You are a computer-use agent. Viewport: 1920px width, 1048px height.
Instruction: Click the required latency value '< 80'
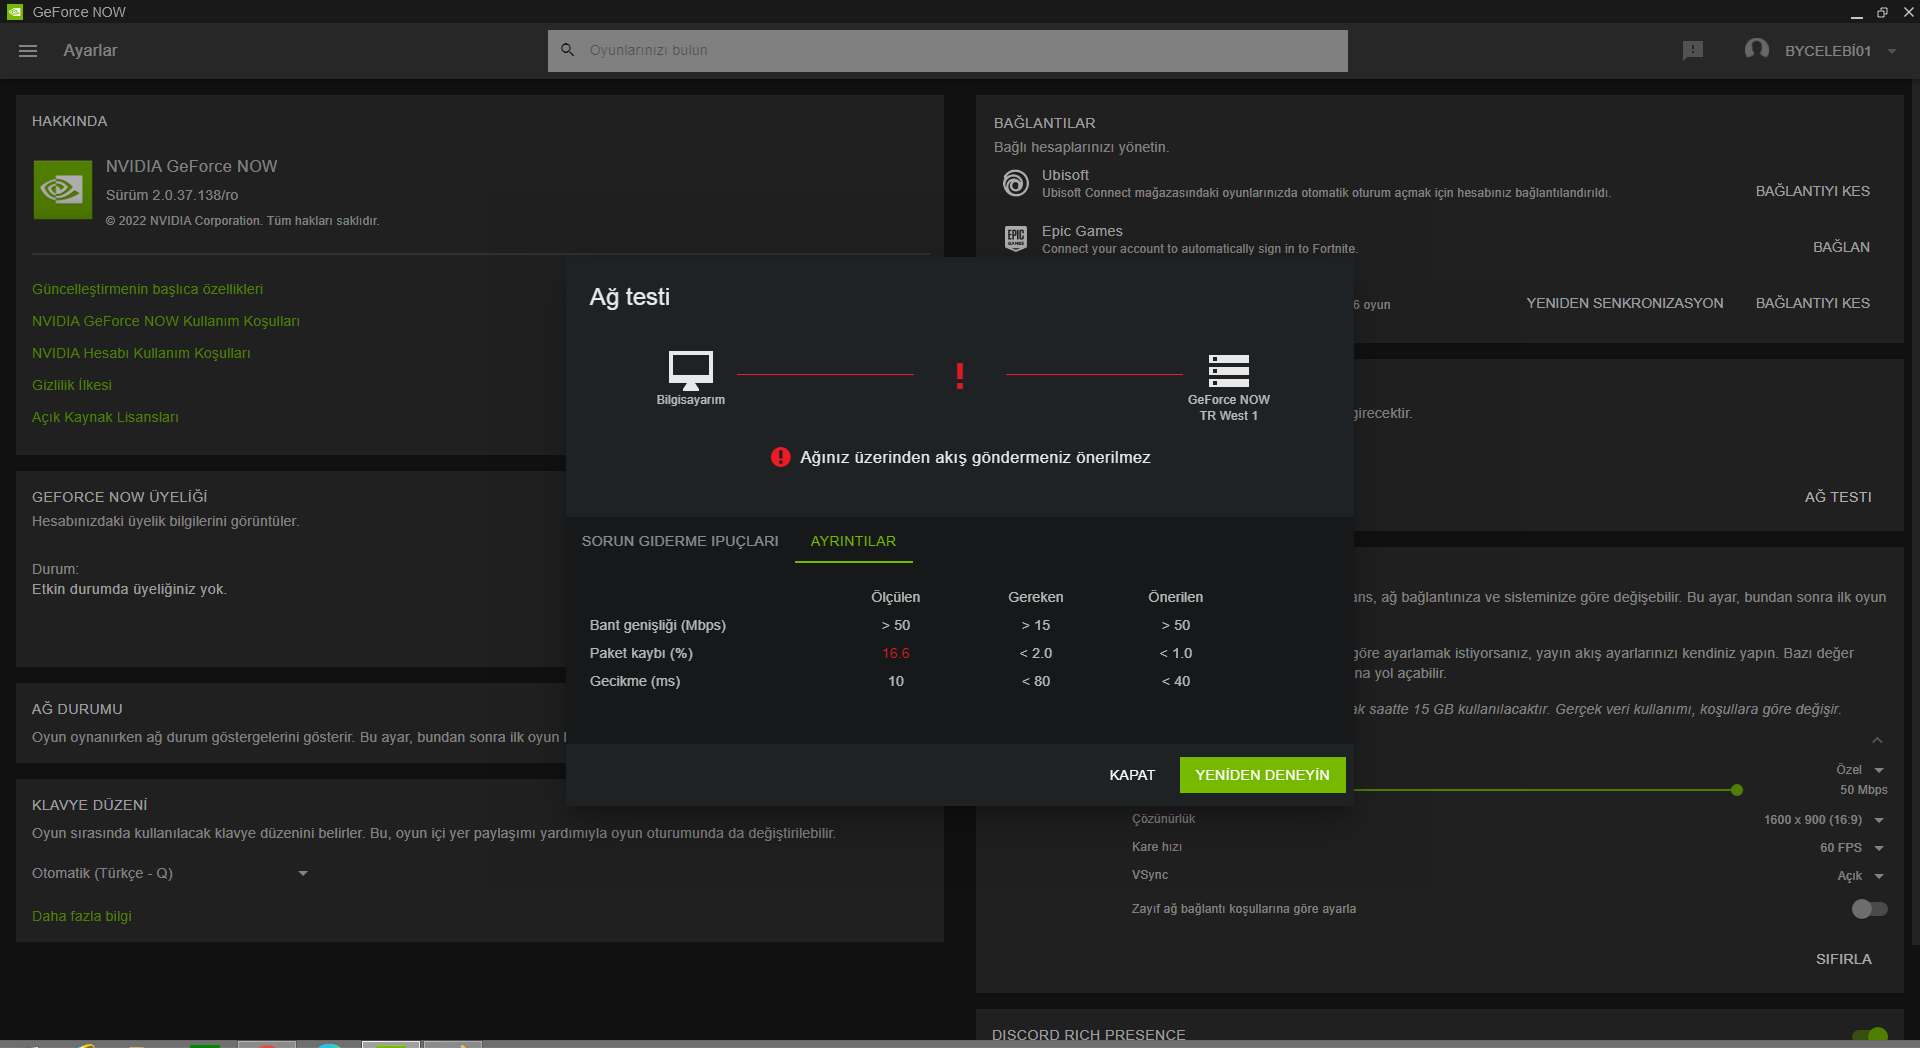point(1035,681)
